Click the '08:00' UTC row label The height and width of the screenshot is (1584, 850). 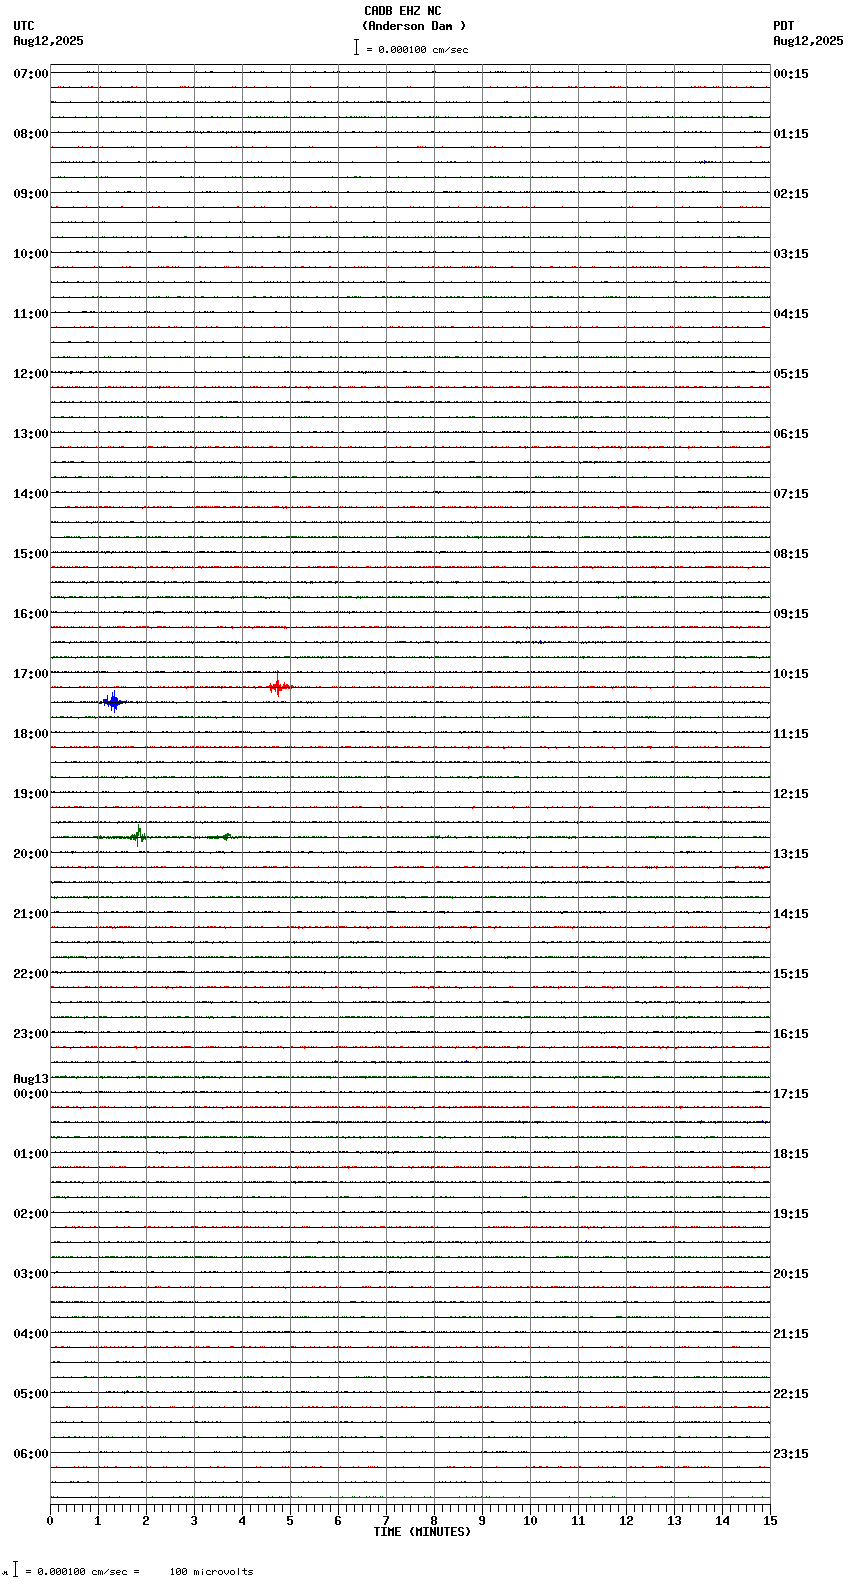click(31, 134)
